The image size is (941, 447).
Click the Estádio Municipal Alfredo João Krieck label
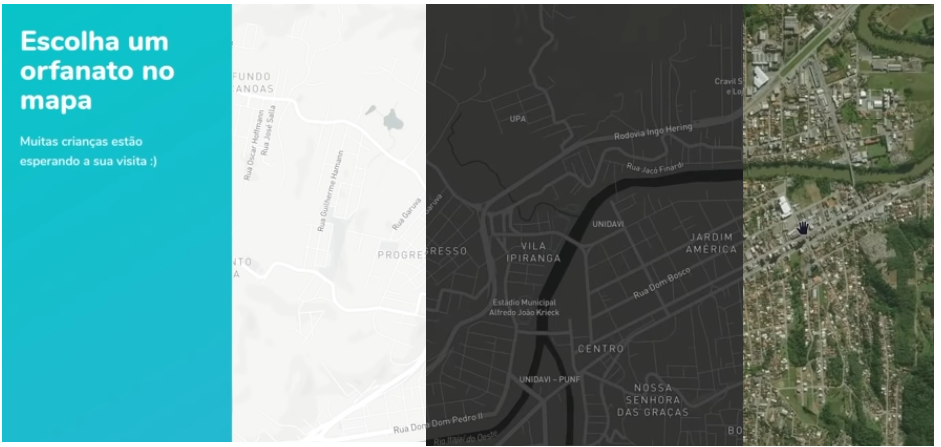tap(523, 307)
